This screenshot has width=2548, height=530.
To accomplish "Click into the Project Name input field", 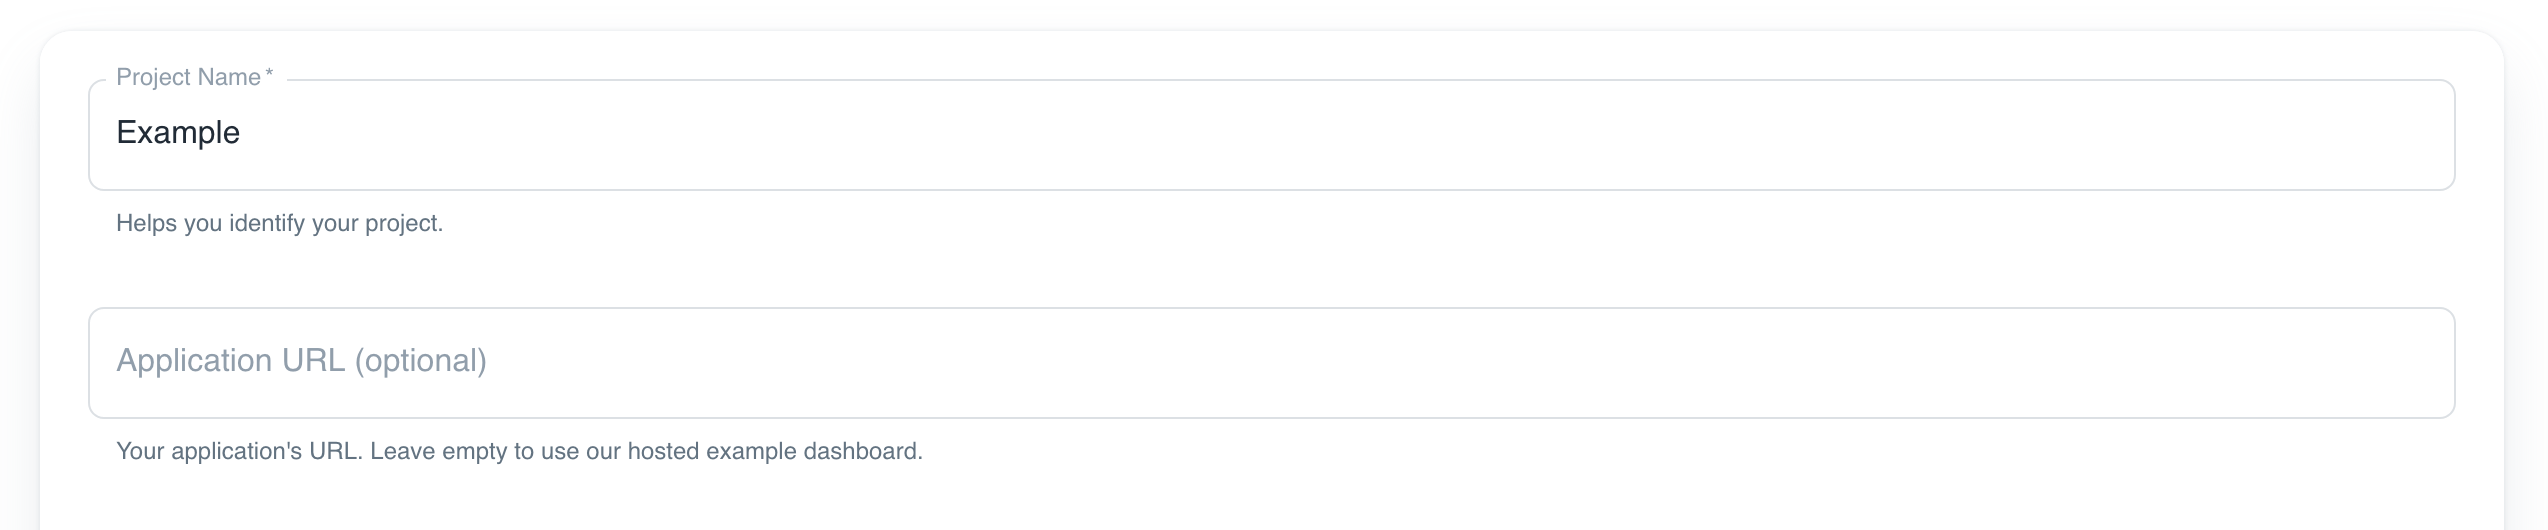I will pos(1270,134).
